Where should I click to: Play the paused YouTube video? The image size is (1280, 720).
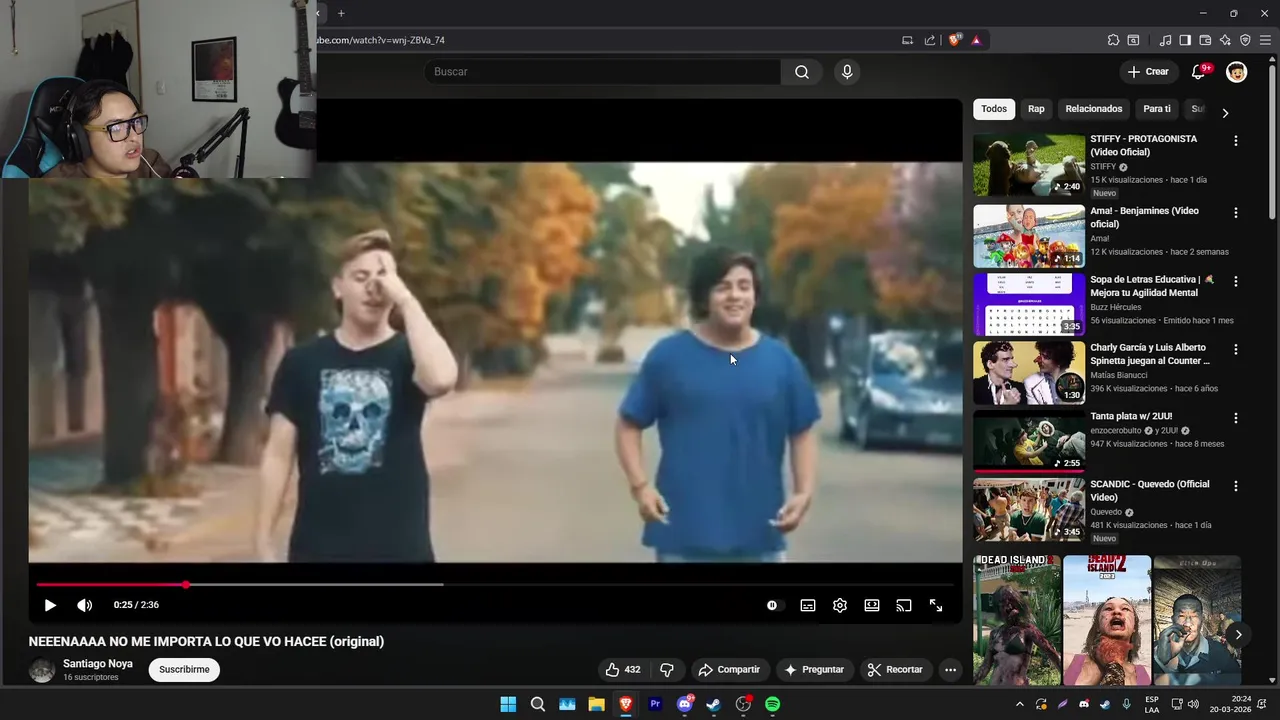click(x=50, y=605)
